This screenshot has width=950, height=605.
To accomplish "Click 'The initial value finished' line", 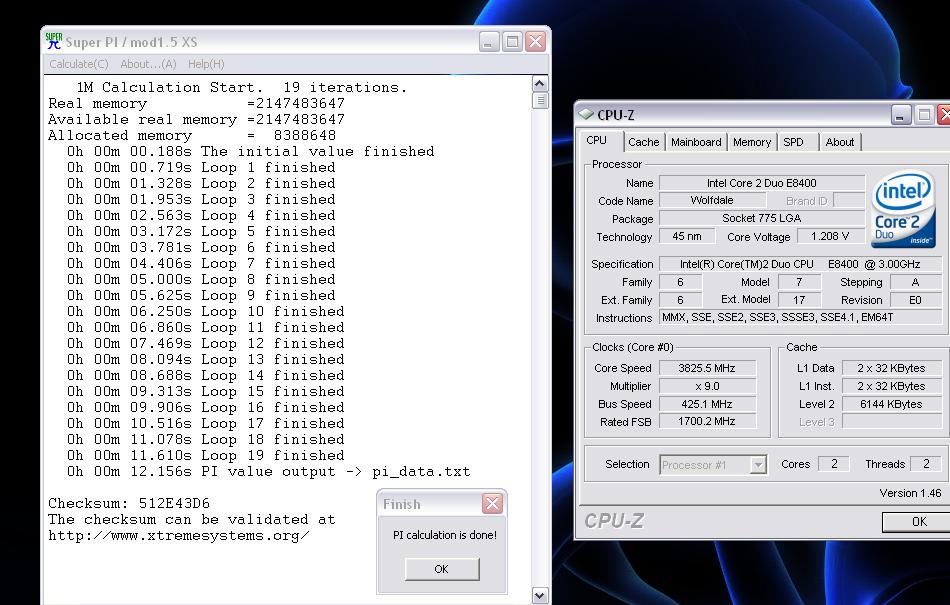I will [251, 151].
